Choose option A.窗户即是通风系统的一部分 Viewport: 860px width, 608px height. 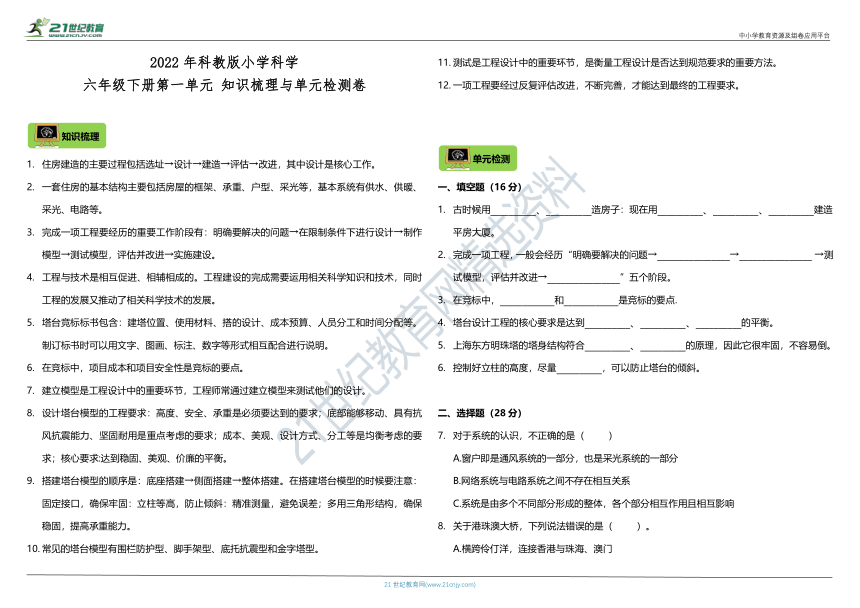click(x=565, y=458)
